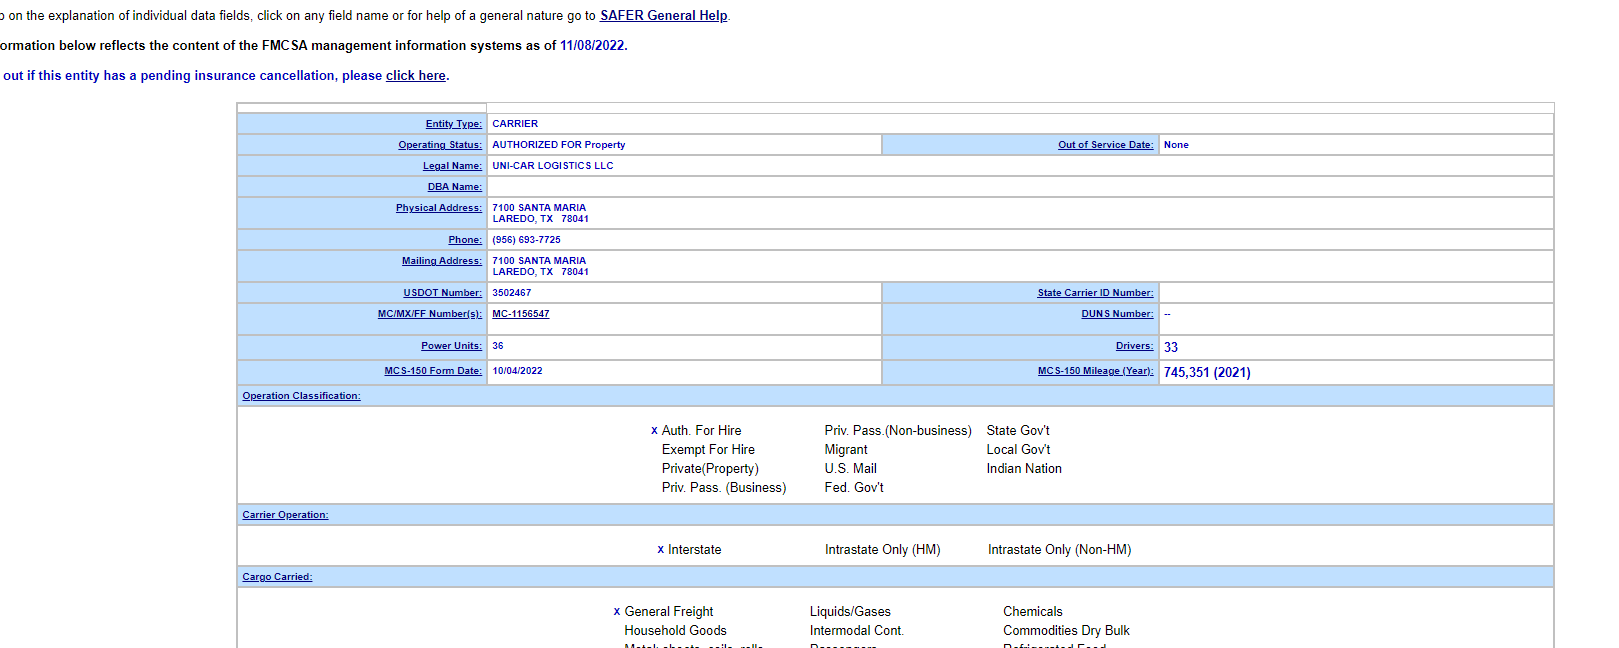1619x648 pixels.
Task: Click the MCS-150 Mileage (Year) field name
Action: 1096,371
